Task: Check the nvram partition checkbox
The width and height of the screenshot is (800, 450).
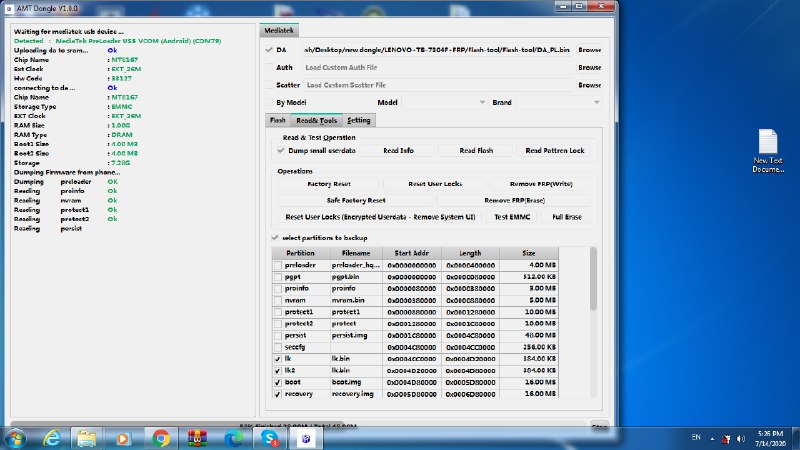Action: point(278,301)
